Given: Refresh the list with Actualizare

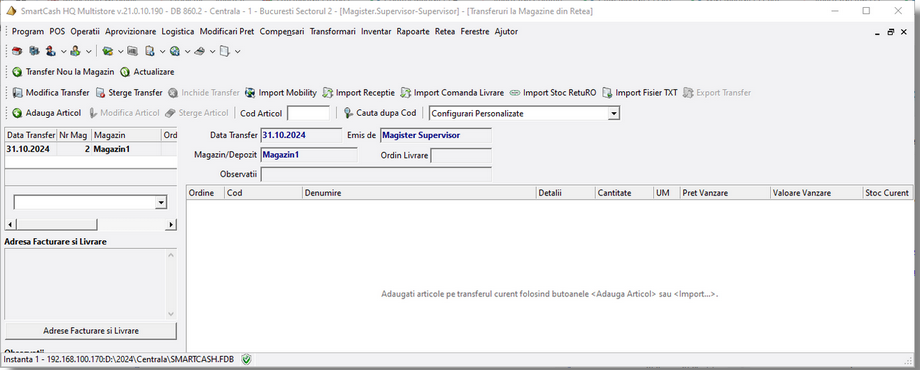Looking at the screenshot, I should [x=147, y=72].
